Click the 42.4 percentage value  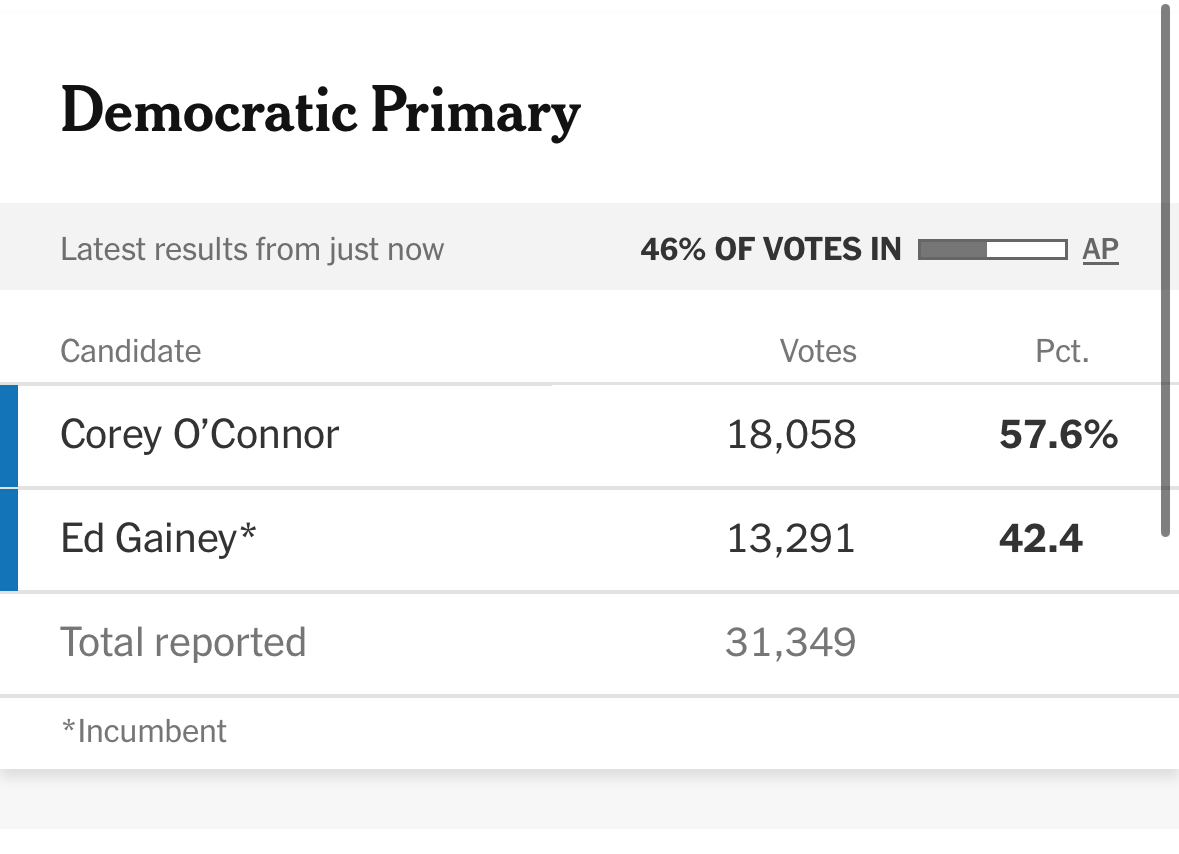click(1040, 539)
